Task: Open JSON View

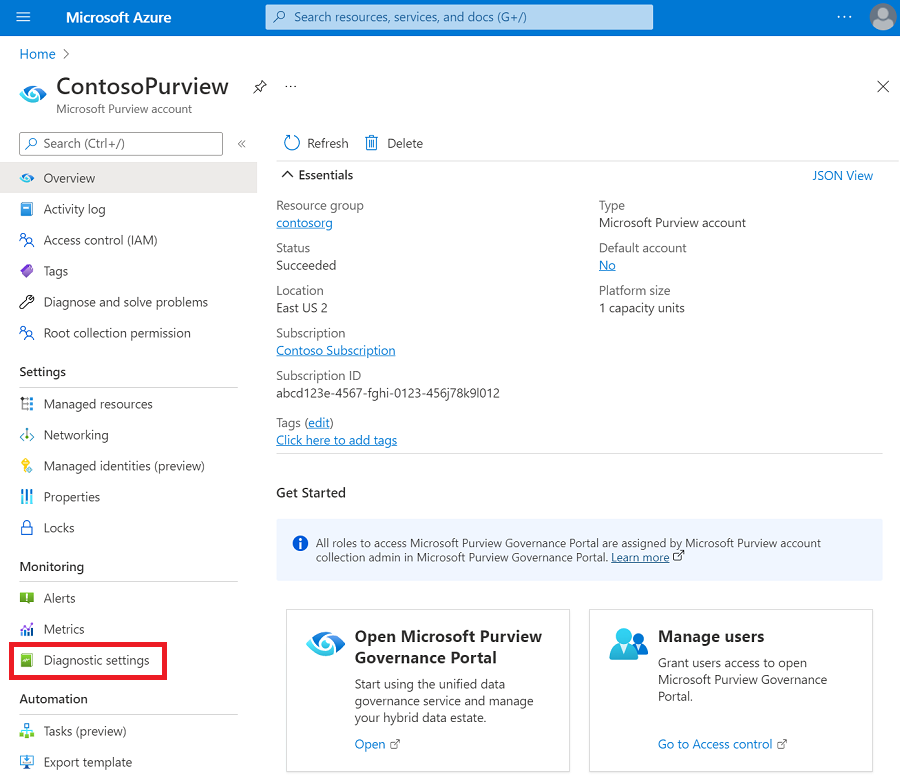Action: click(x=842, y=176)
